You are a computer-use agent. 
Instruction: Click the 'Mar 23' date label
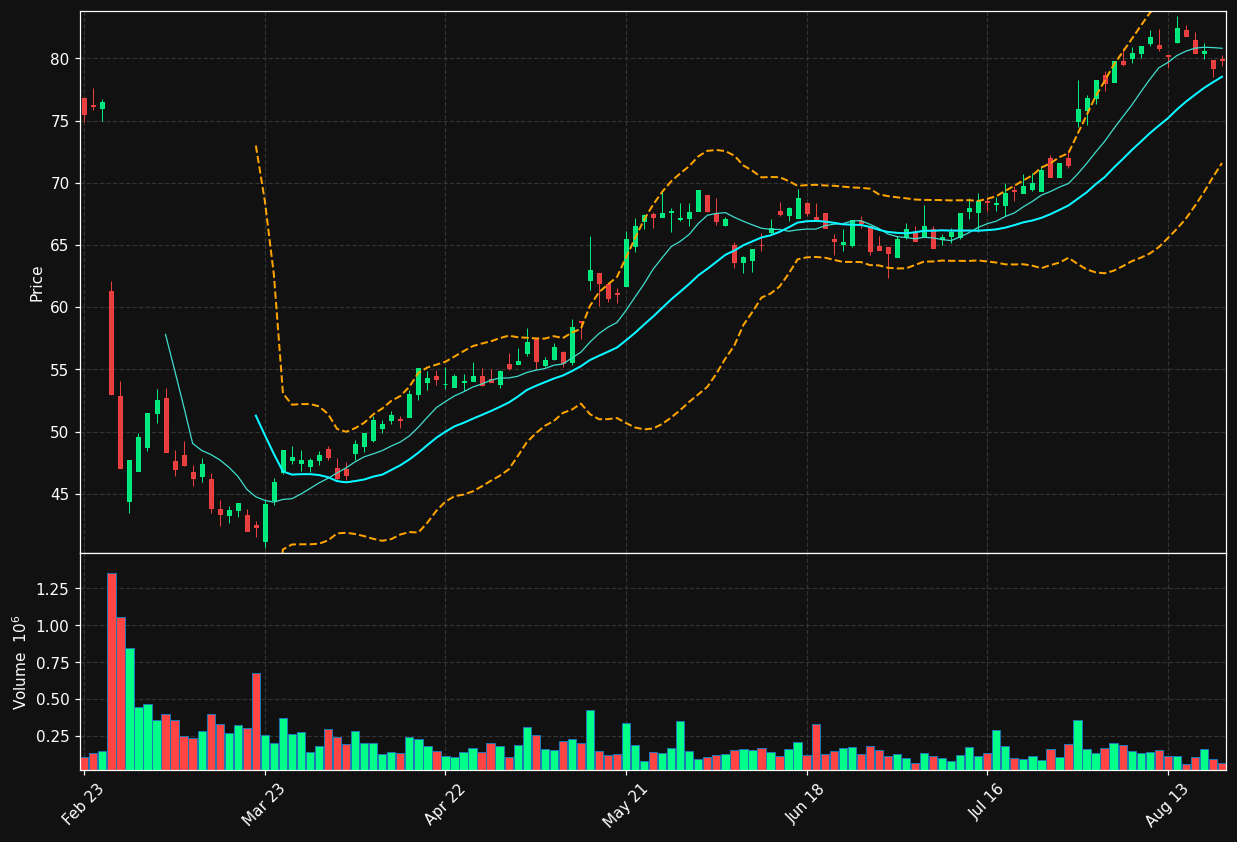tap(265, 803)
